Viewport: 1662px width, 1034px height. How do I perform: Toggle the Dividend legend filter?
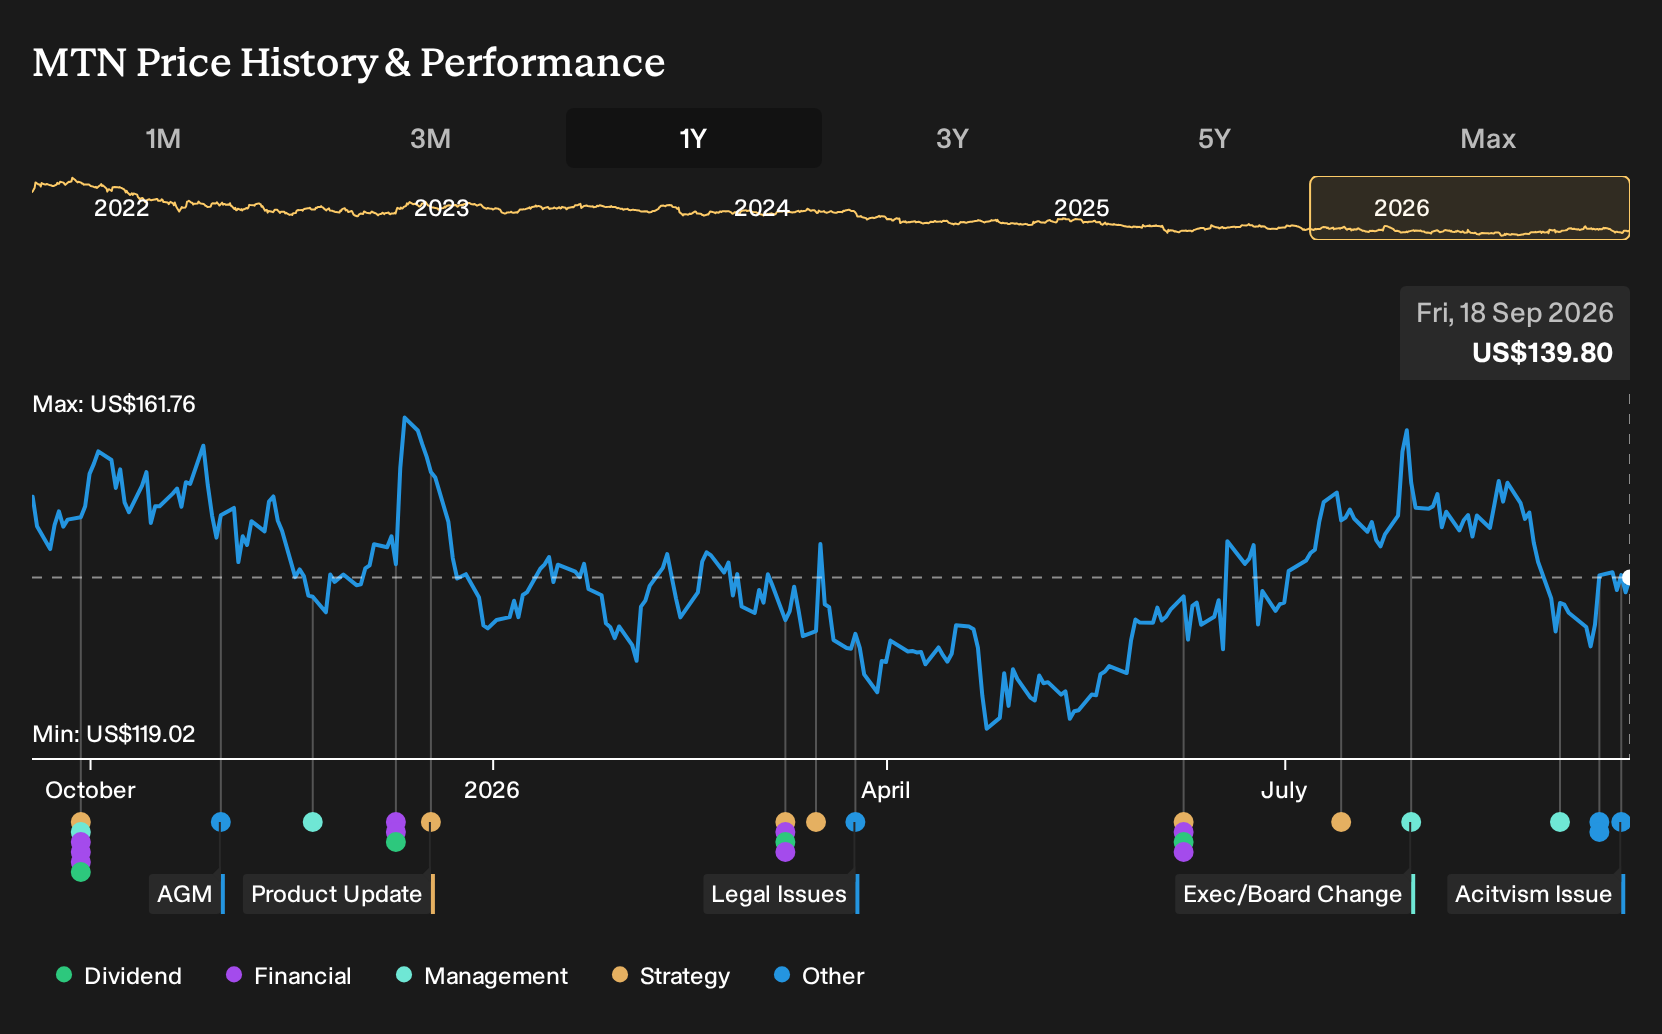click(119, 976)
